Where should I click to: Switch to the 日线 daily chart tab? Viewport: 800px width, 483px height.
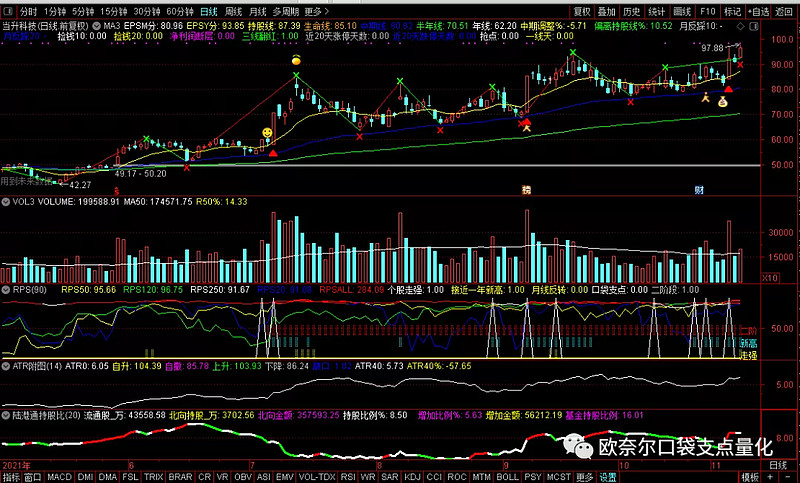point(209,11)
